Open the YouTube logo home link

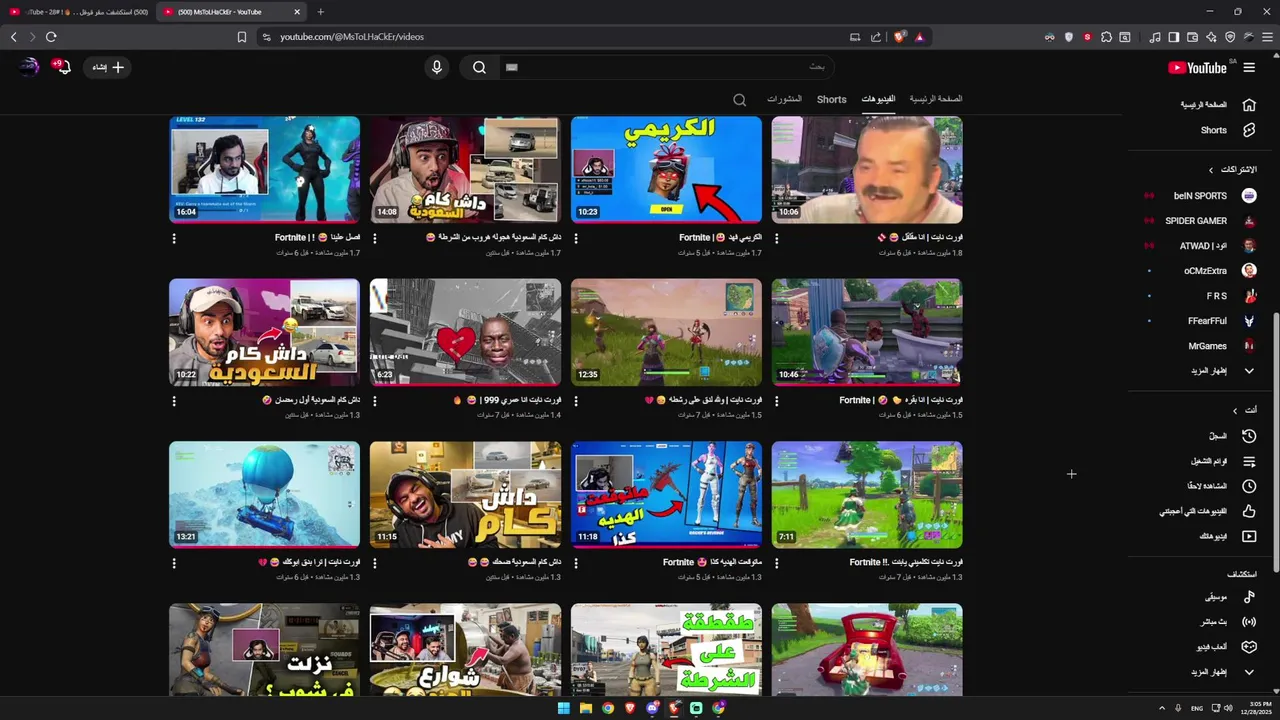click(1198, 67)
